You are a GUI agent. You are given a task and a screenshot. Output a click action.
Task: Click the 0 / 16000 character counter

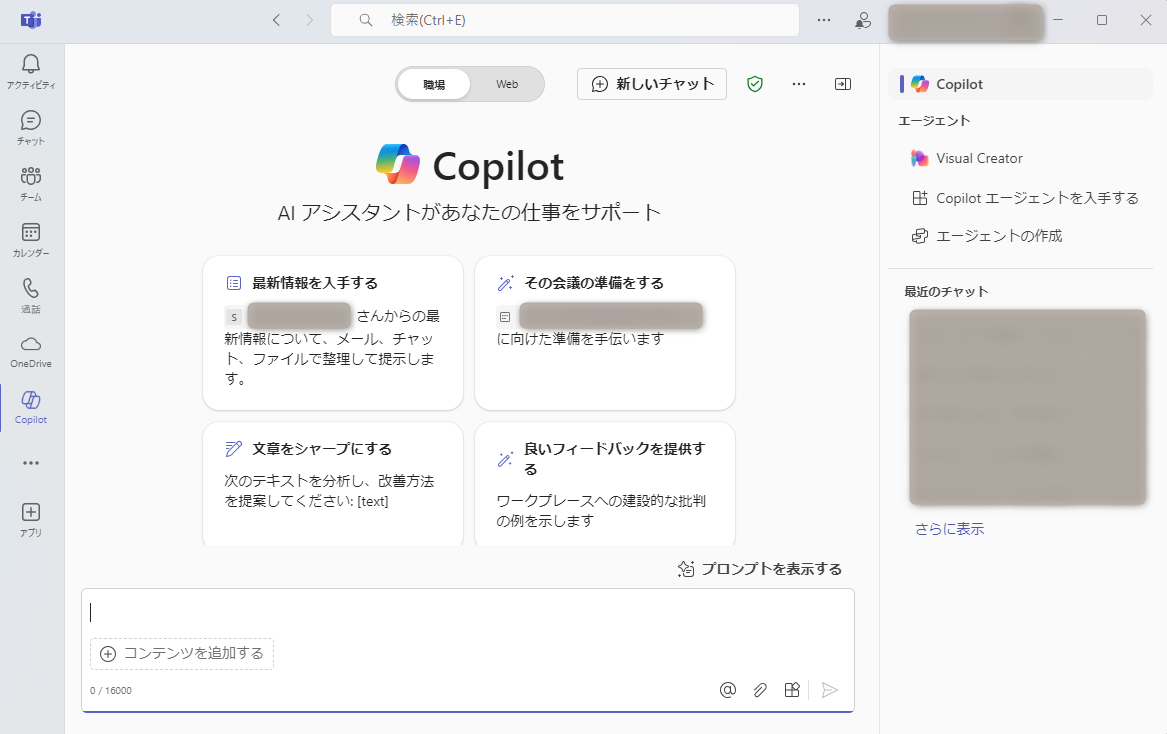pyautogui.click(x=111, y=691)
